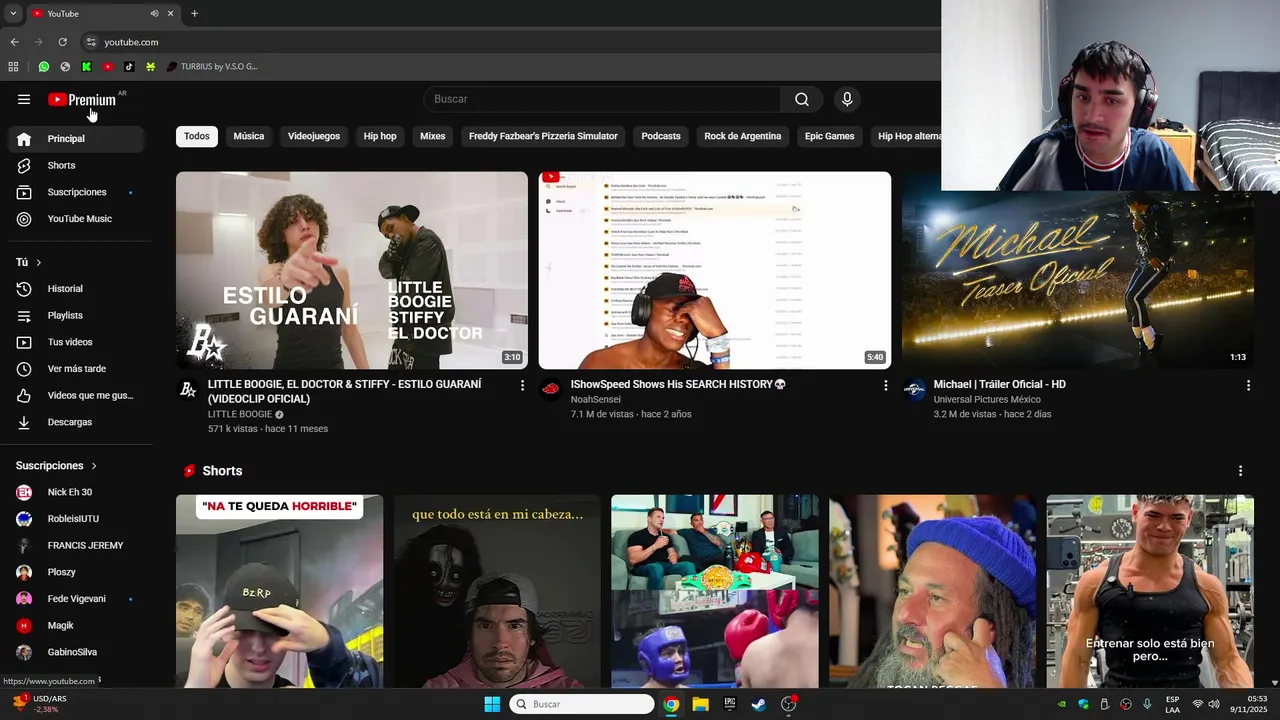Open the browser apps grid icon
This screenshot has height=720, width=1280.
point(13,67)
